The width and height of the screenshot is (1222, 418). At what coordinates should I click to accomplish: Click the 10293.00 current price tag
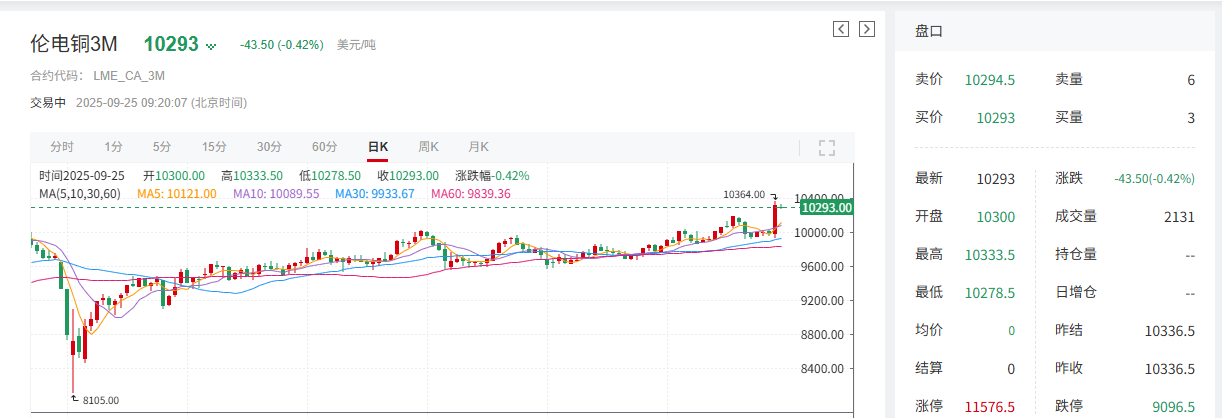coord(827,208)
